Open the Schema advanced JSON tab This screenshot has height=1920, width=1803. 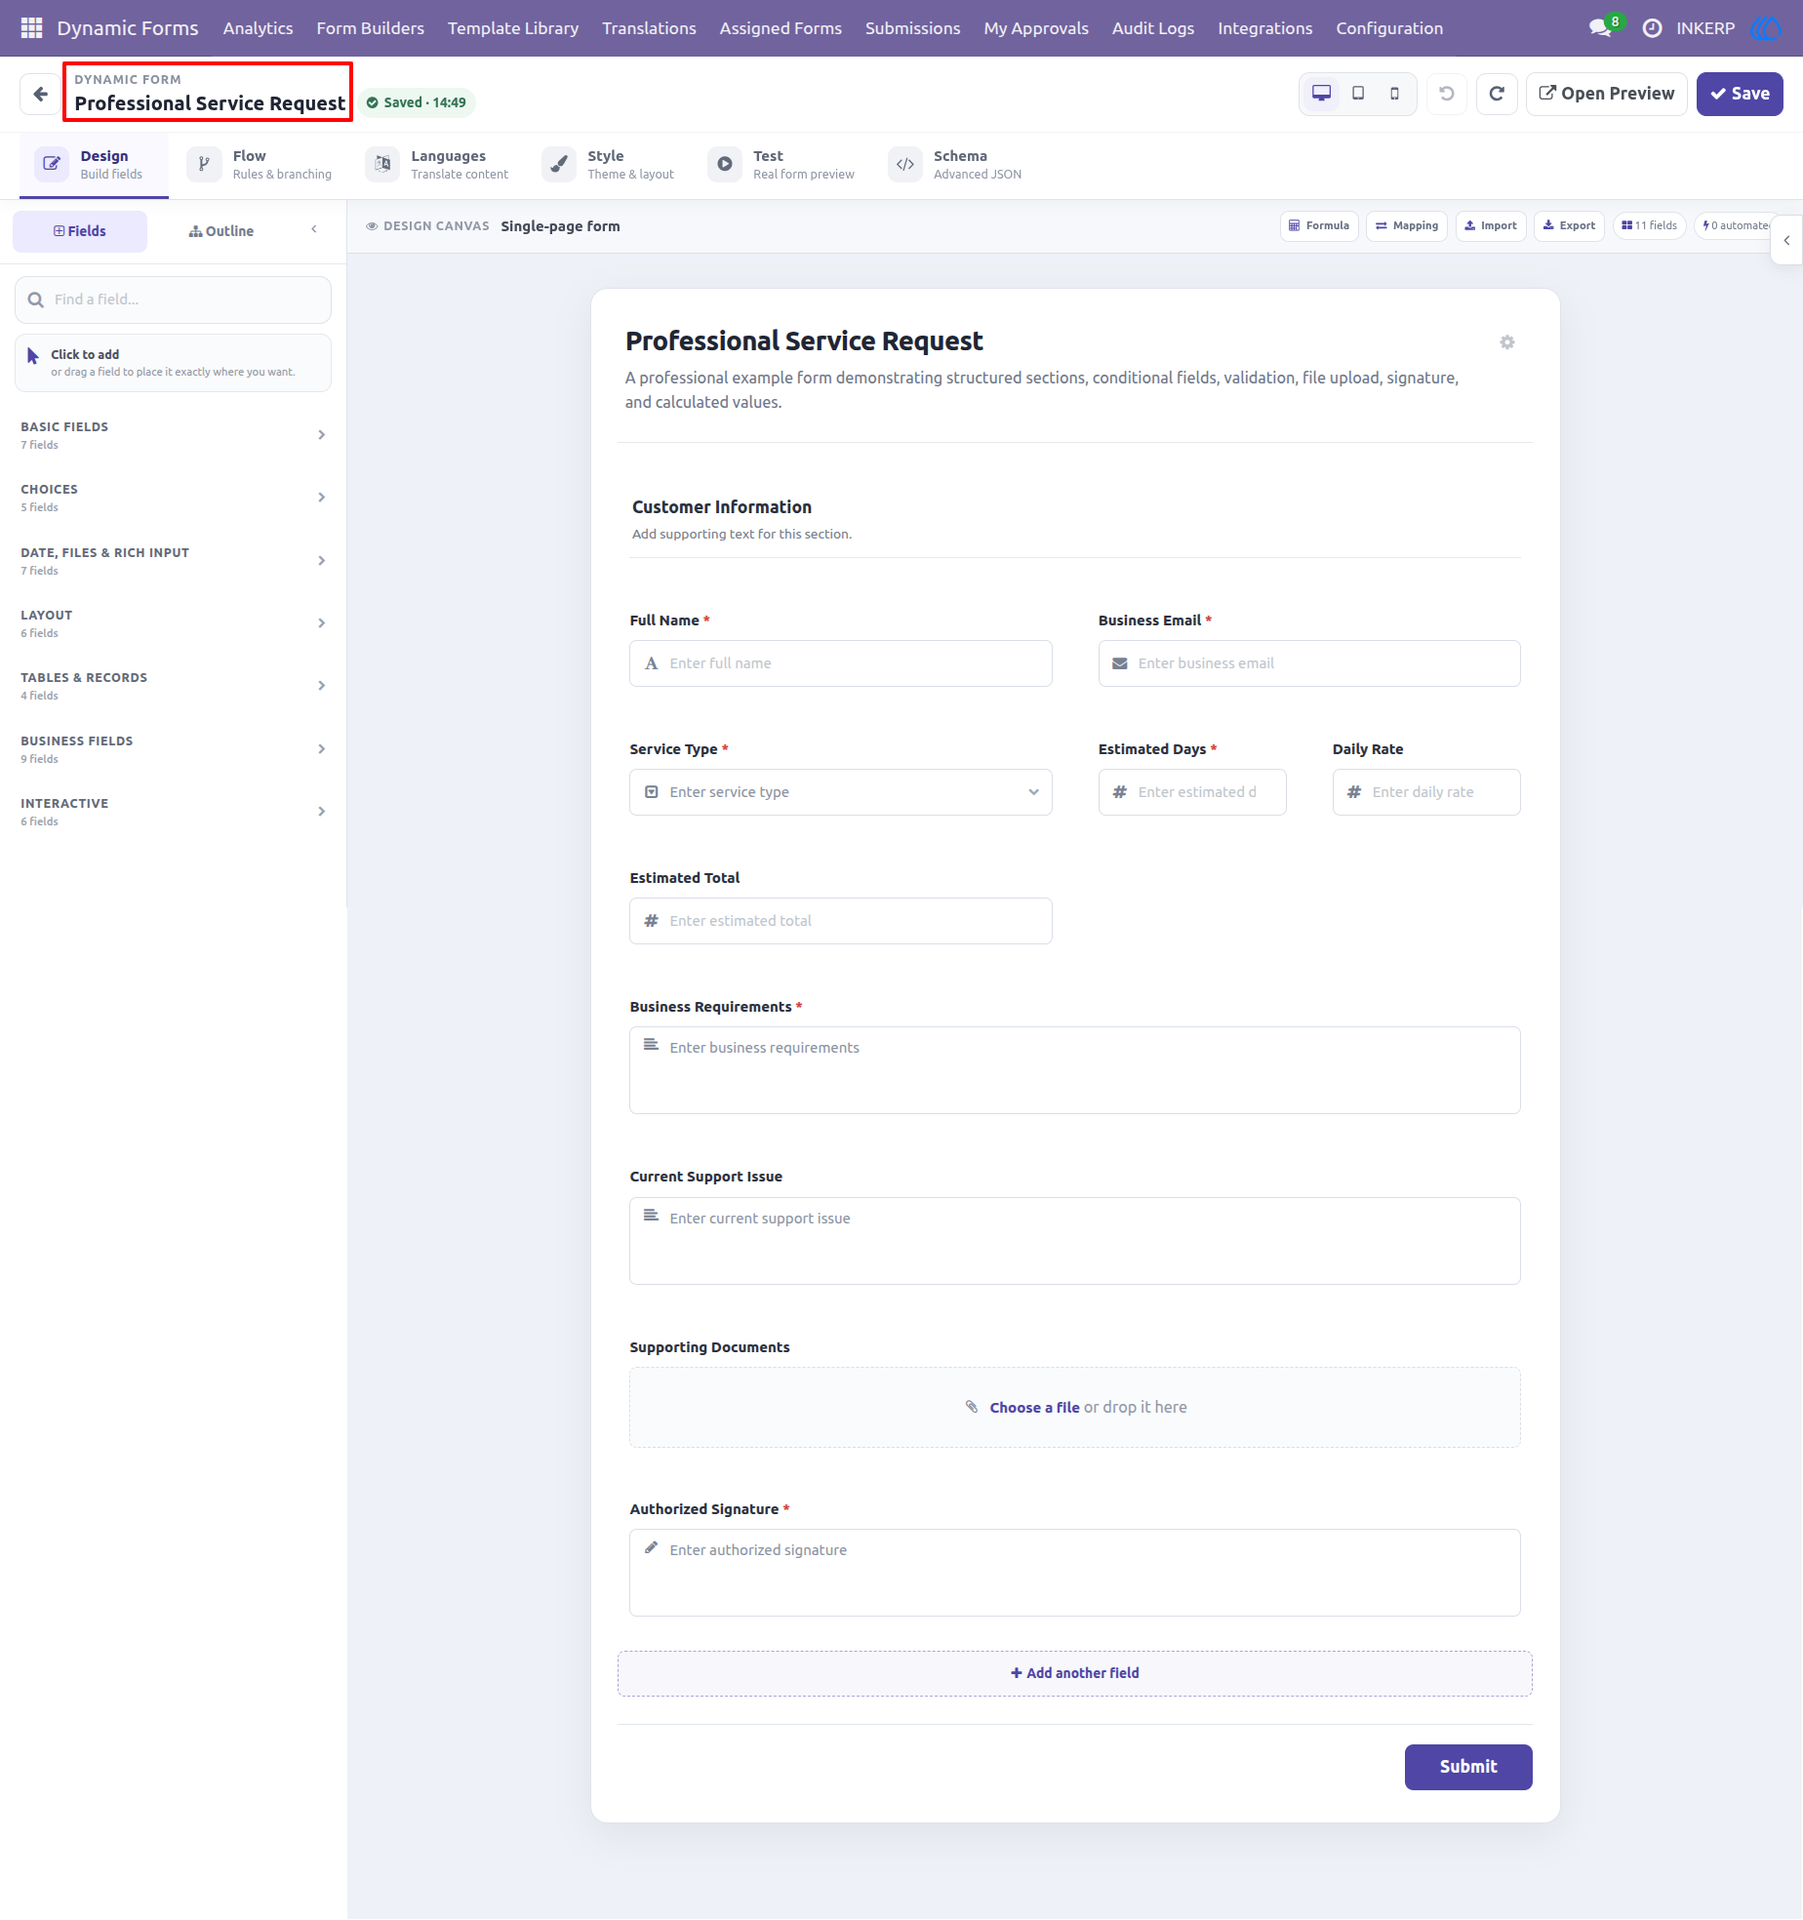(956, 164)
